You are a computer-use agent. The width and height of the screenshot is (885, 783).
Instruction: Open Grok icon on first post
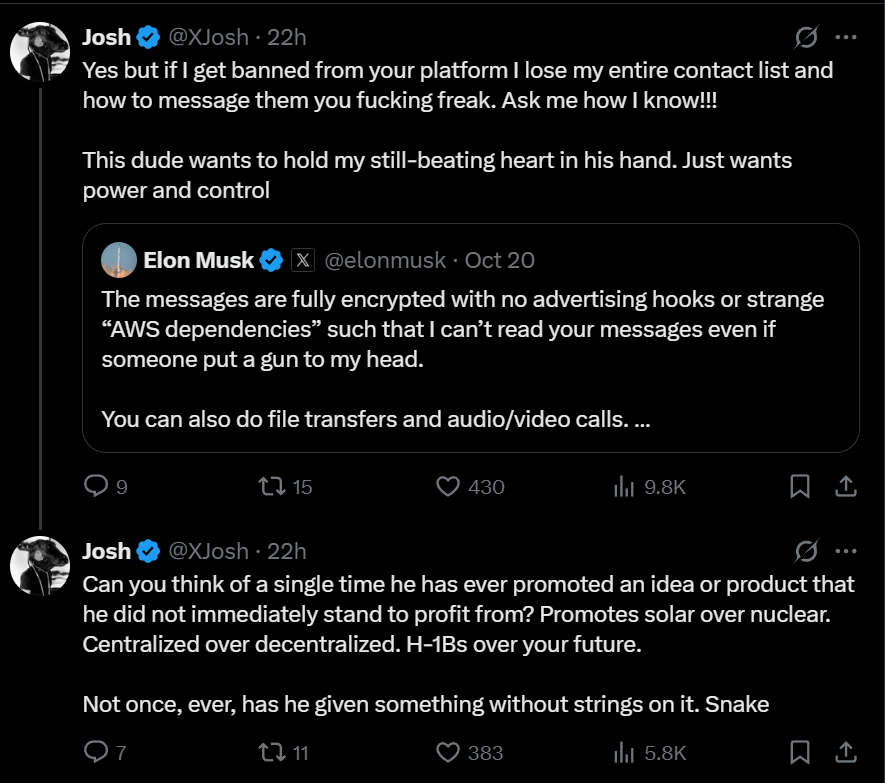[x=805, y=38]
